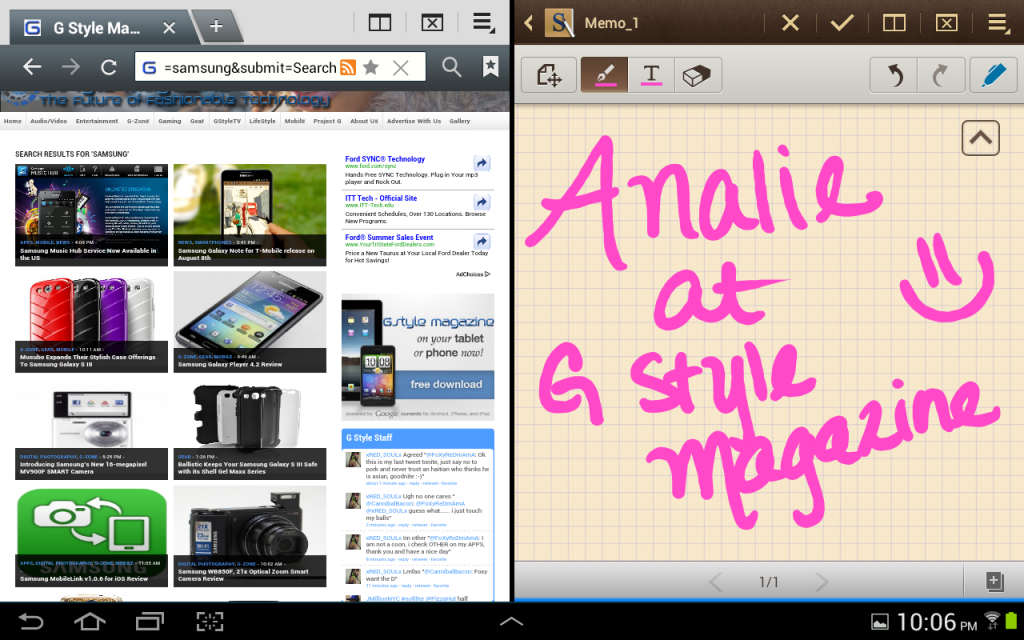
Task: Choose the eraser tool
Action: pos(698,75)
